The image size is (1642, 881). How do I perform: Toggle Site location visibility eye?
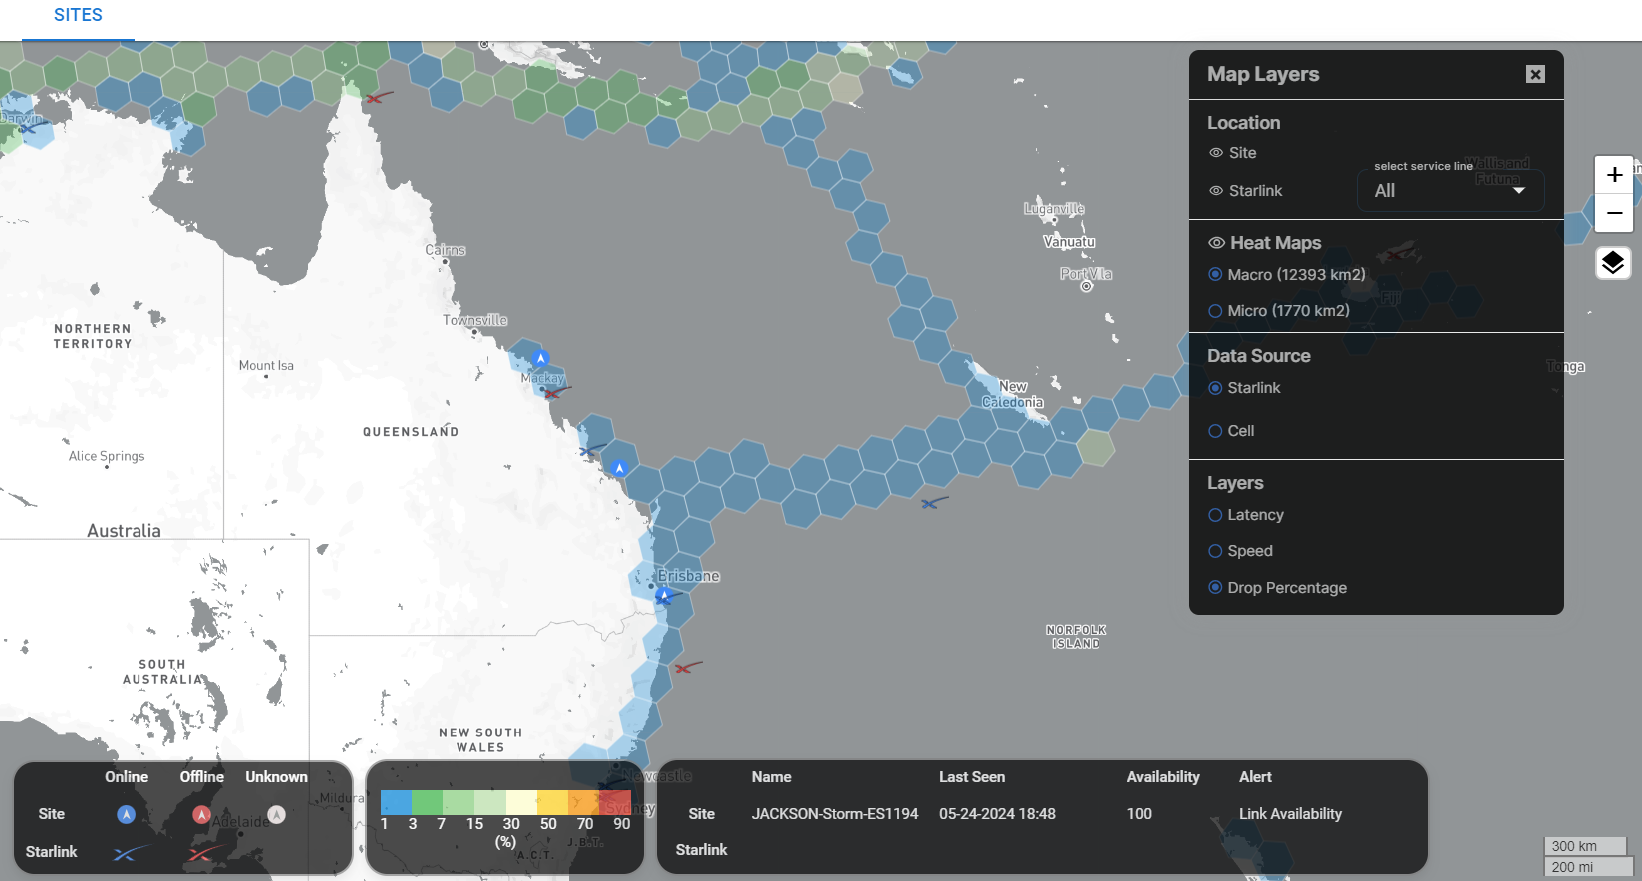[x=1216, y=153]
